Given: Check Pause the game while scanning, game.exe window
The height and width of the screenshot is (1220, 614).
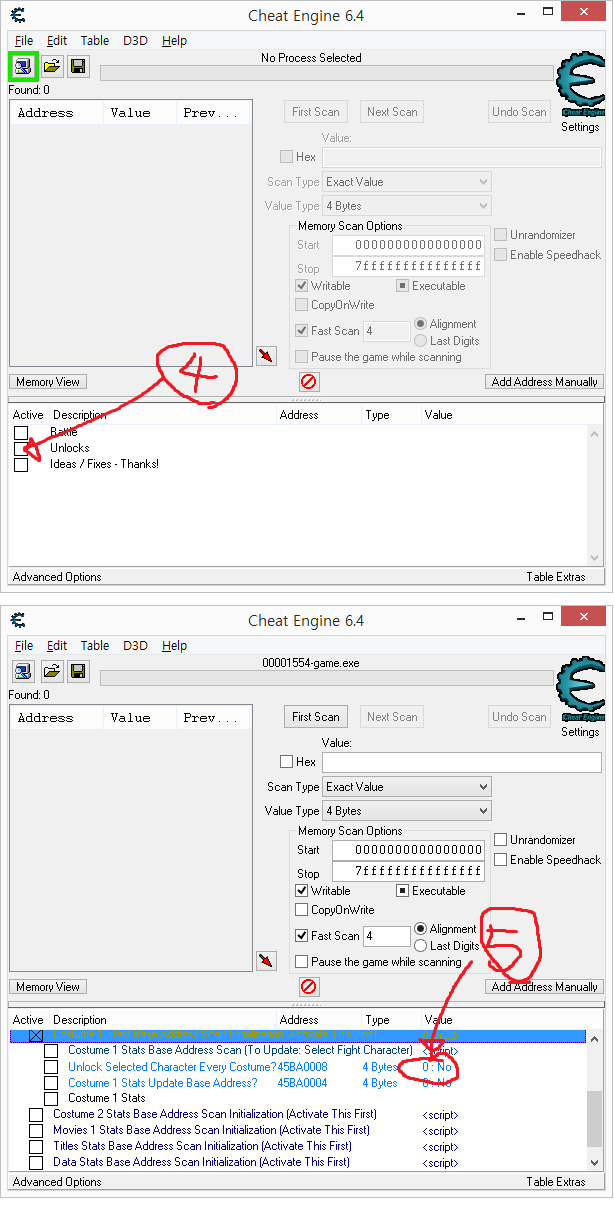Looking at the screenshot, I should point(302,962).
